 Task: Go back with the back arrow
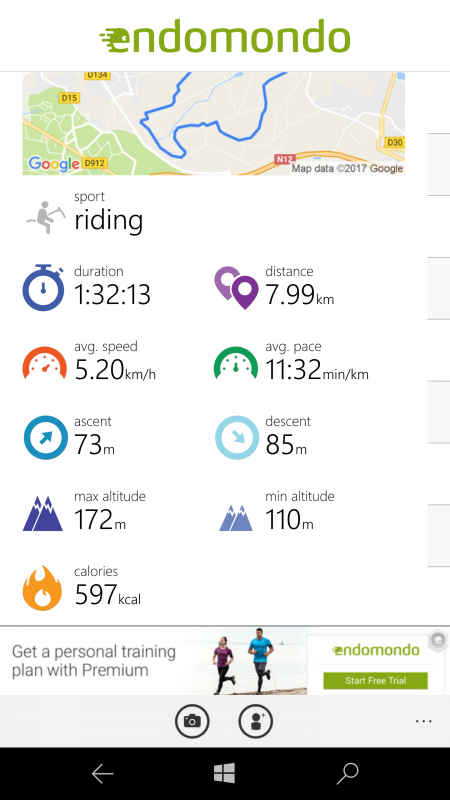pos(102,774)
